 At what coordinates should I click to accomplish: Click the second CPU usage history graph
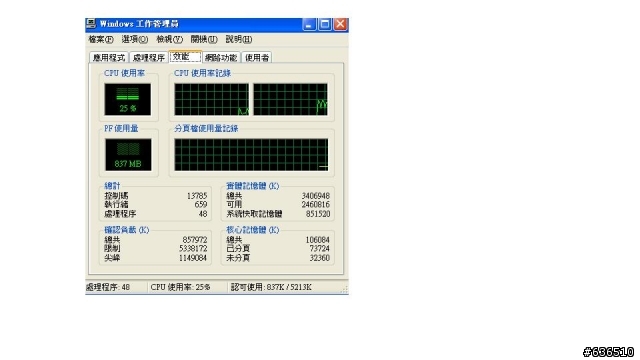(x=290, y=99)
